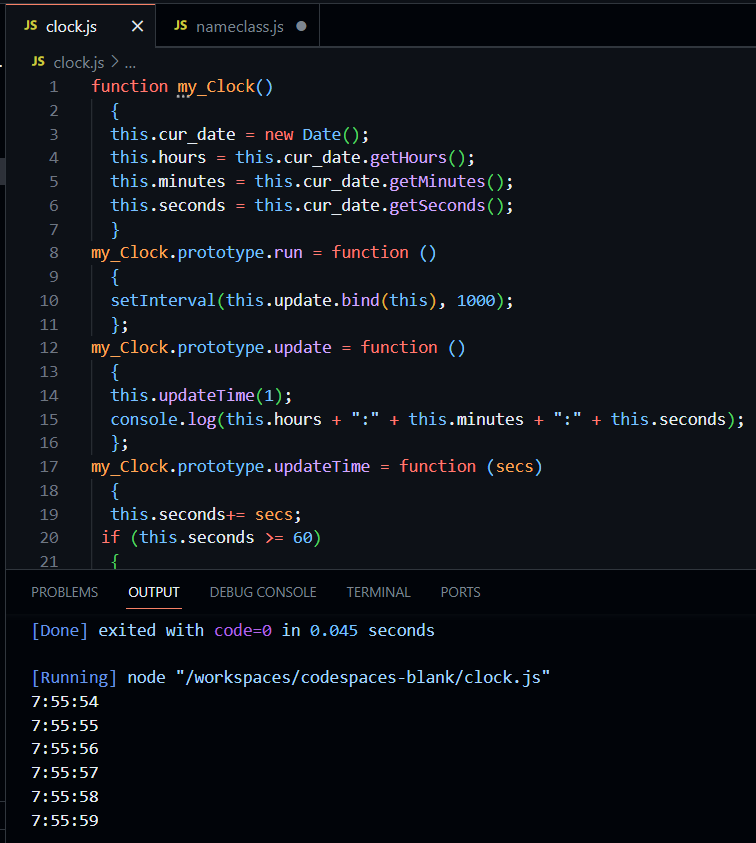Click the 'secs' parameter on line 17

point(515,467)
